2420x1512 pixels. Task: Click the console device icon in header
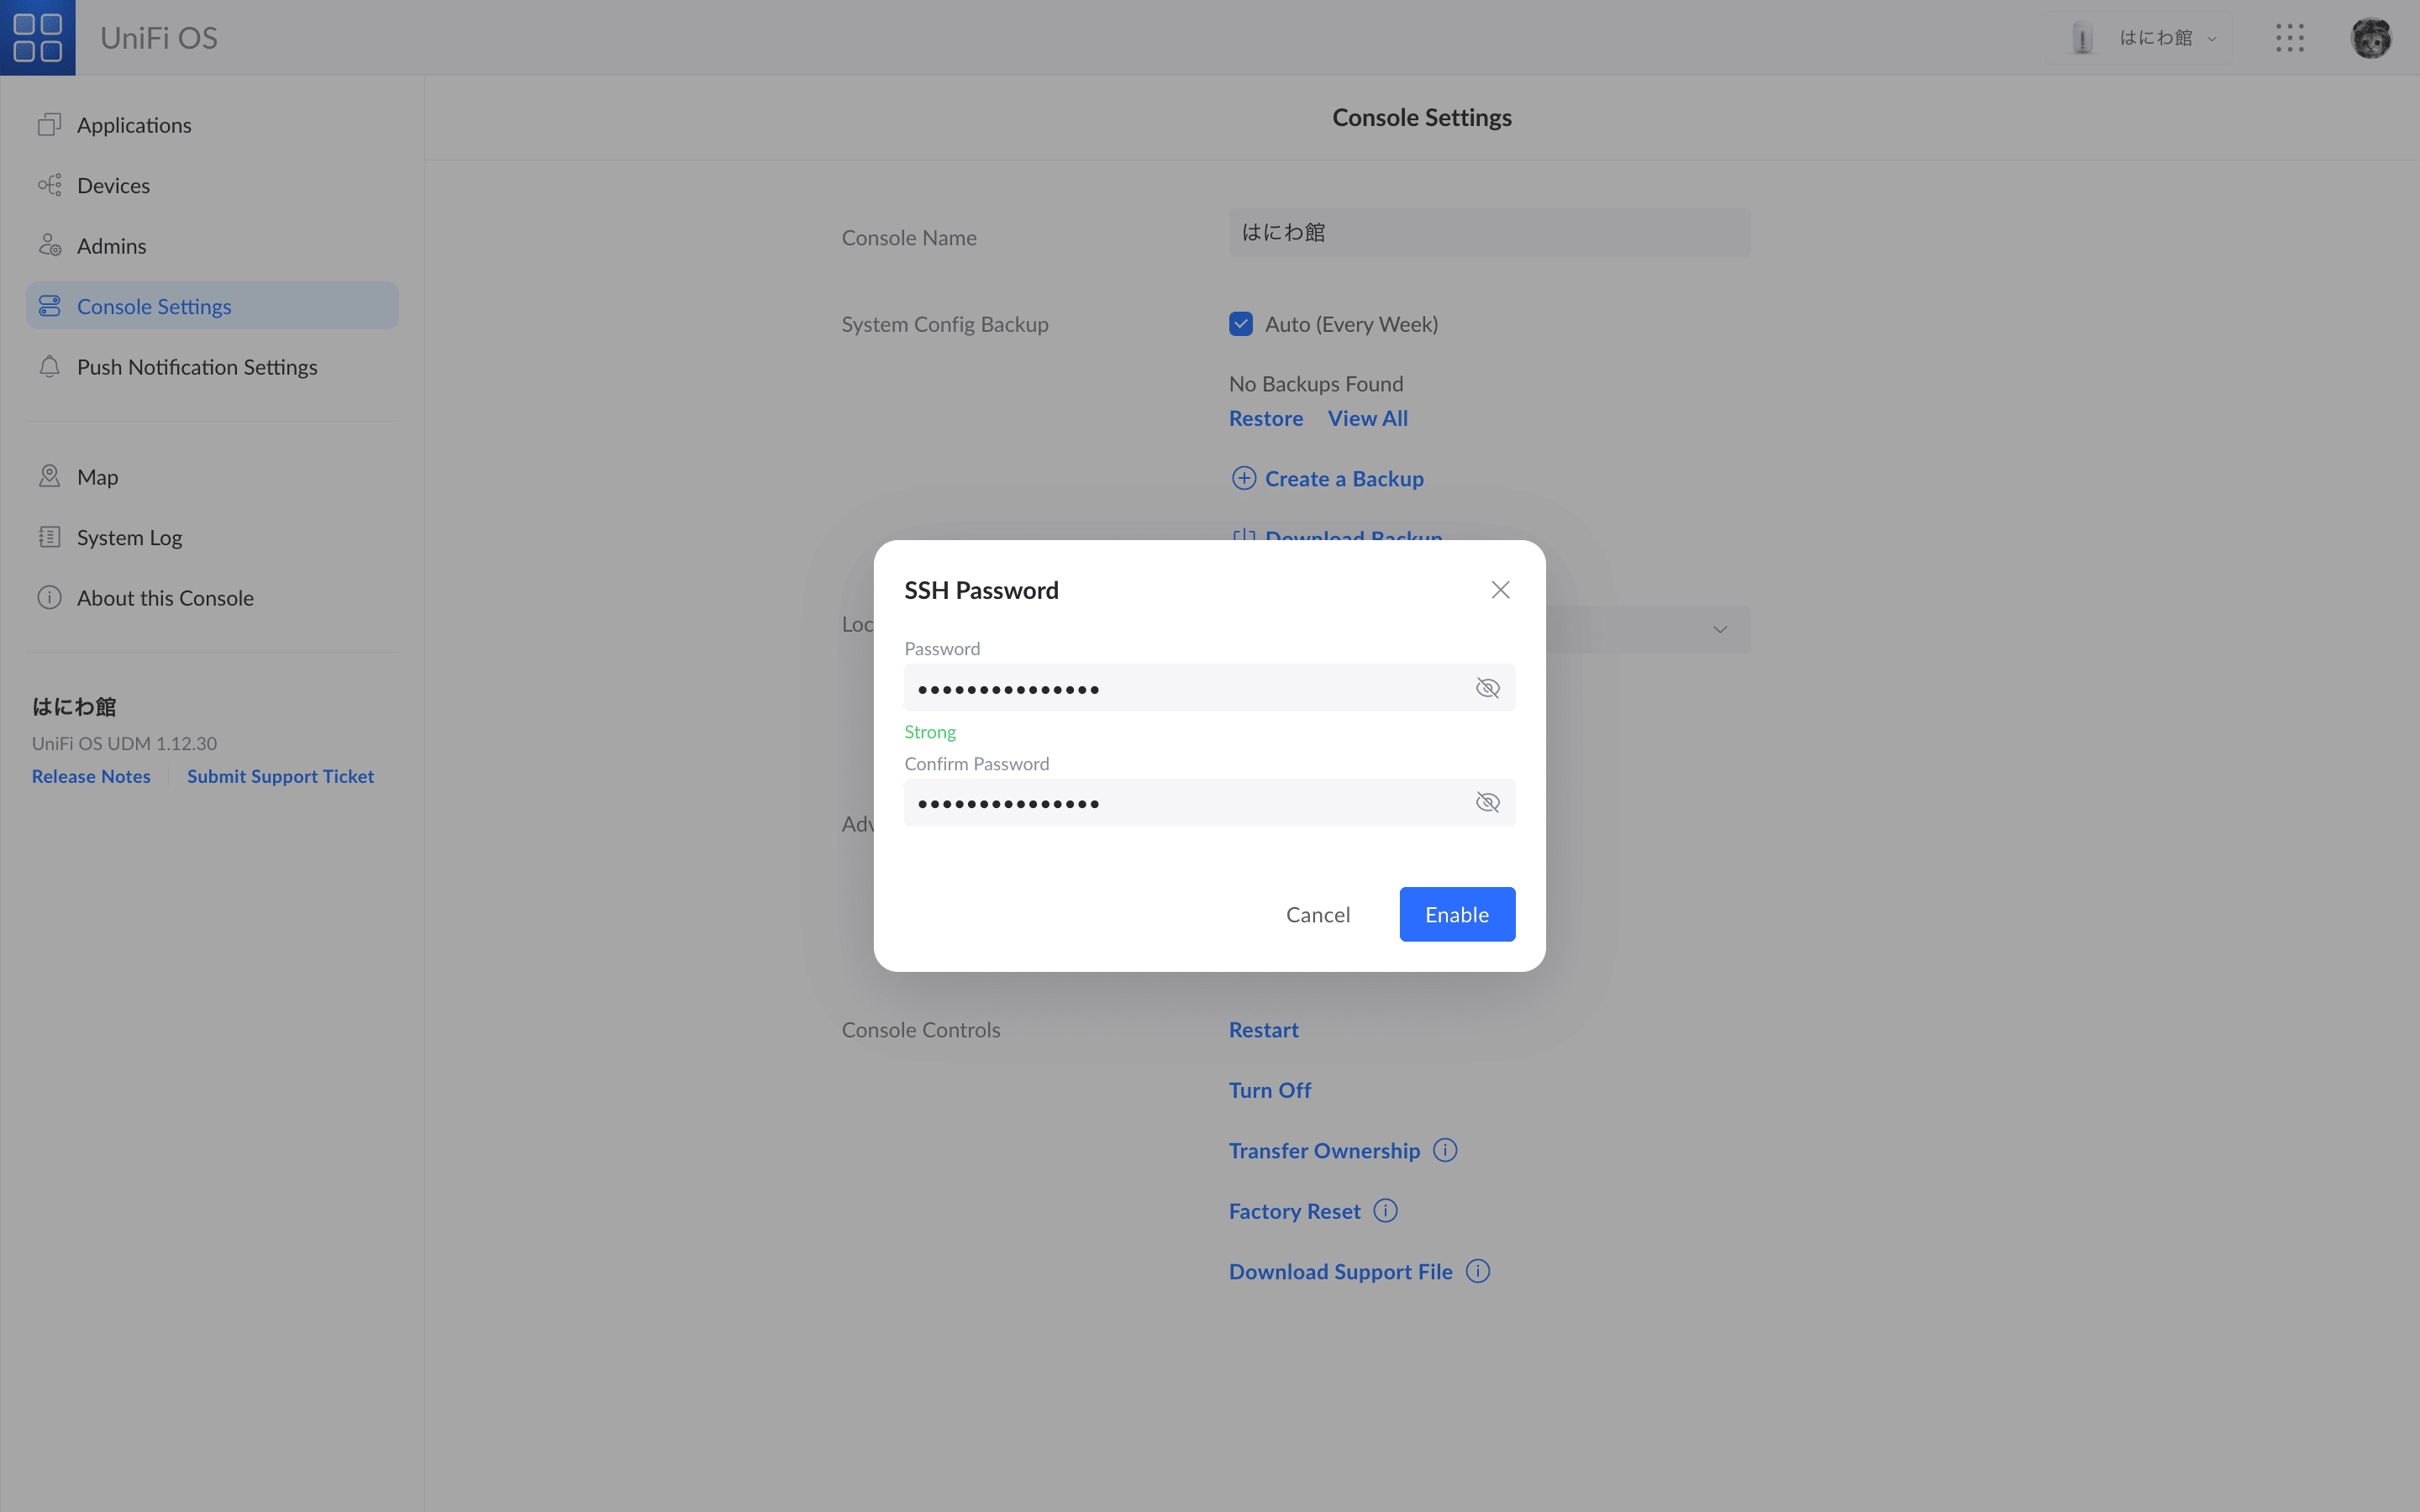click(2082, 38)
